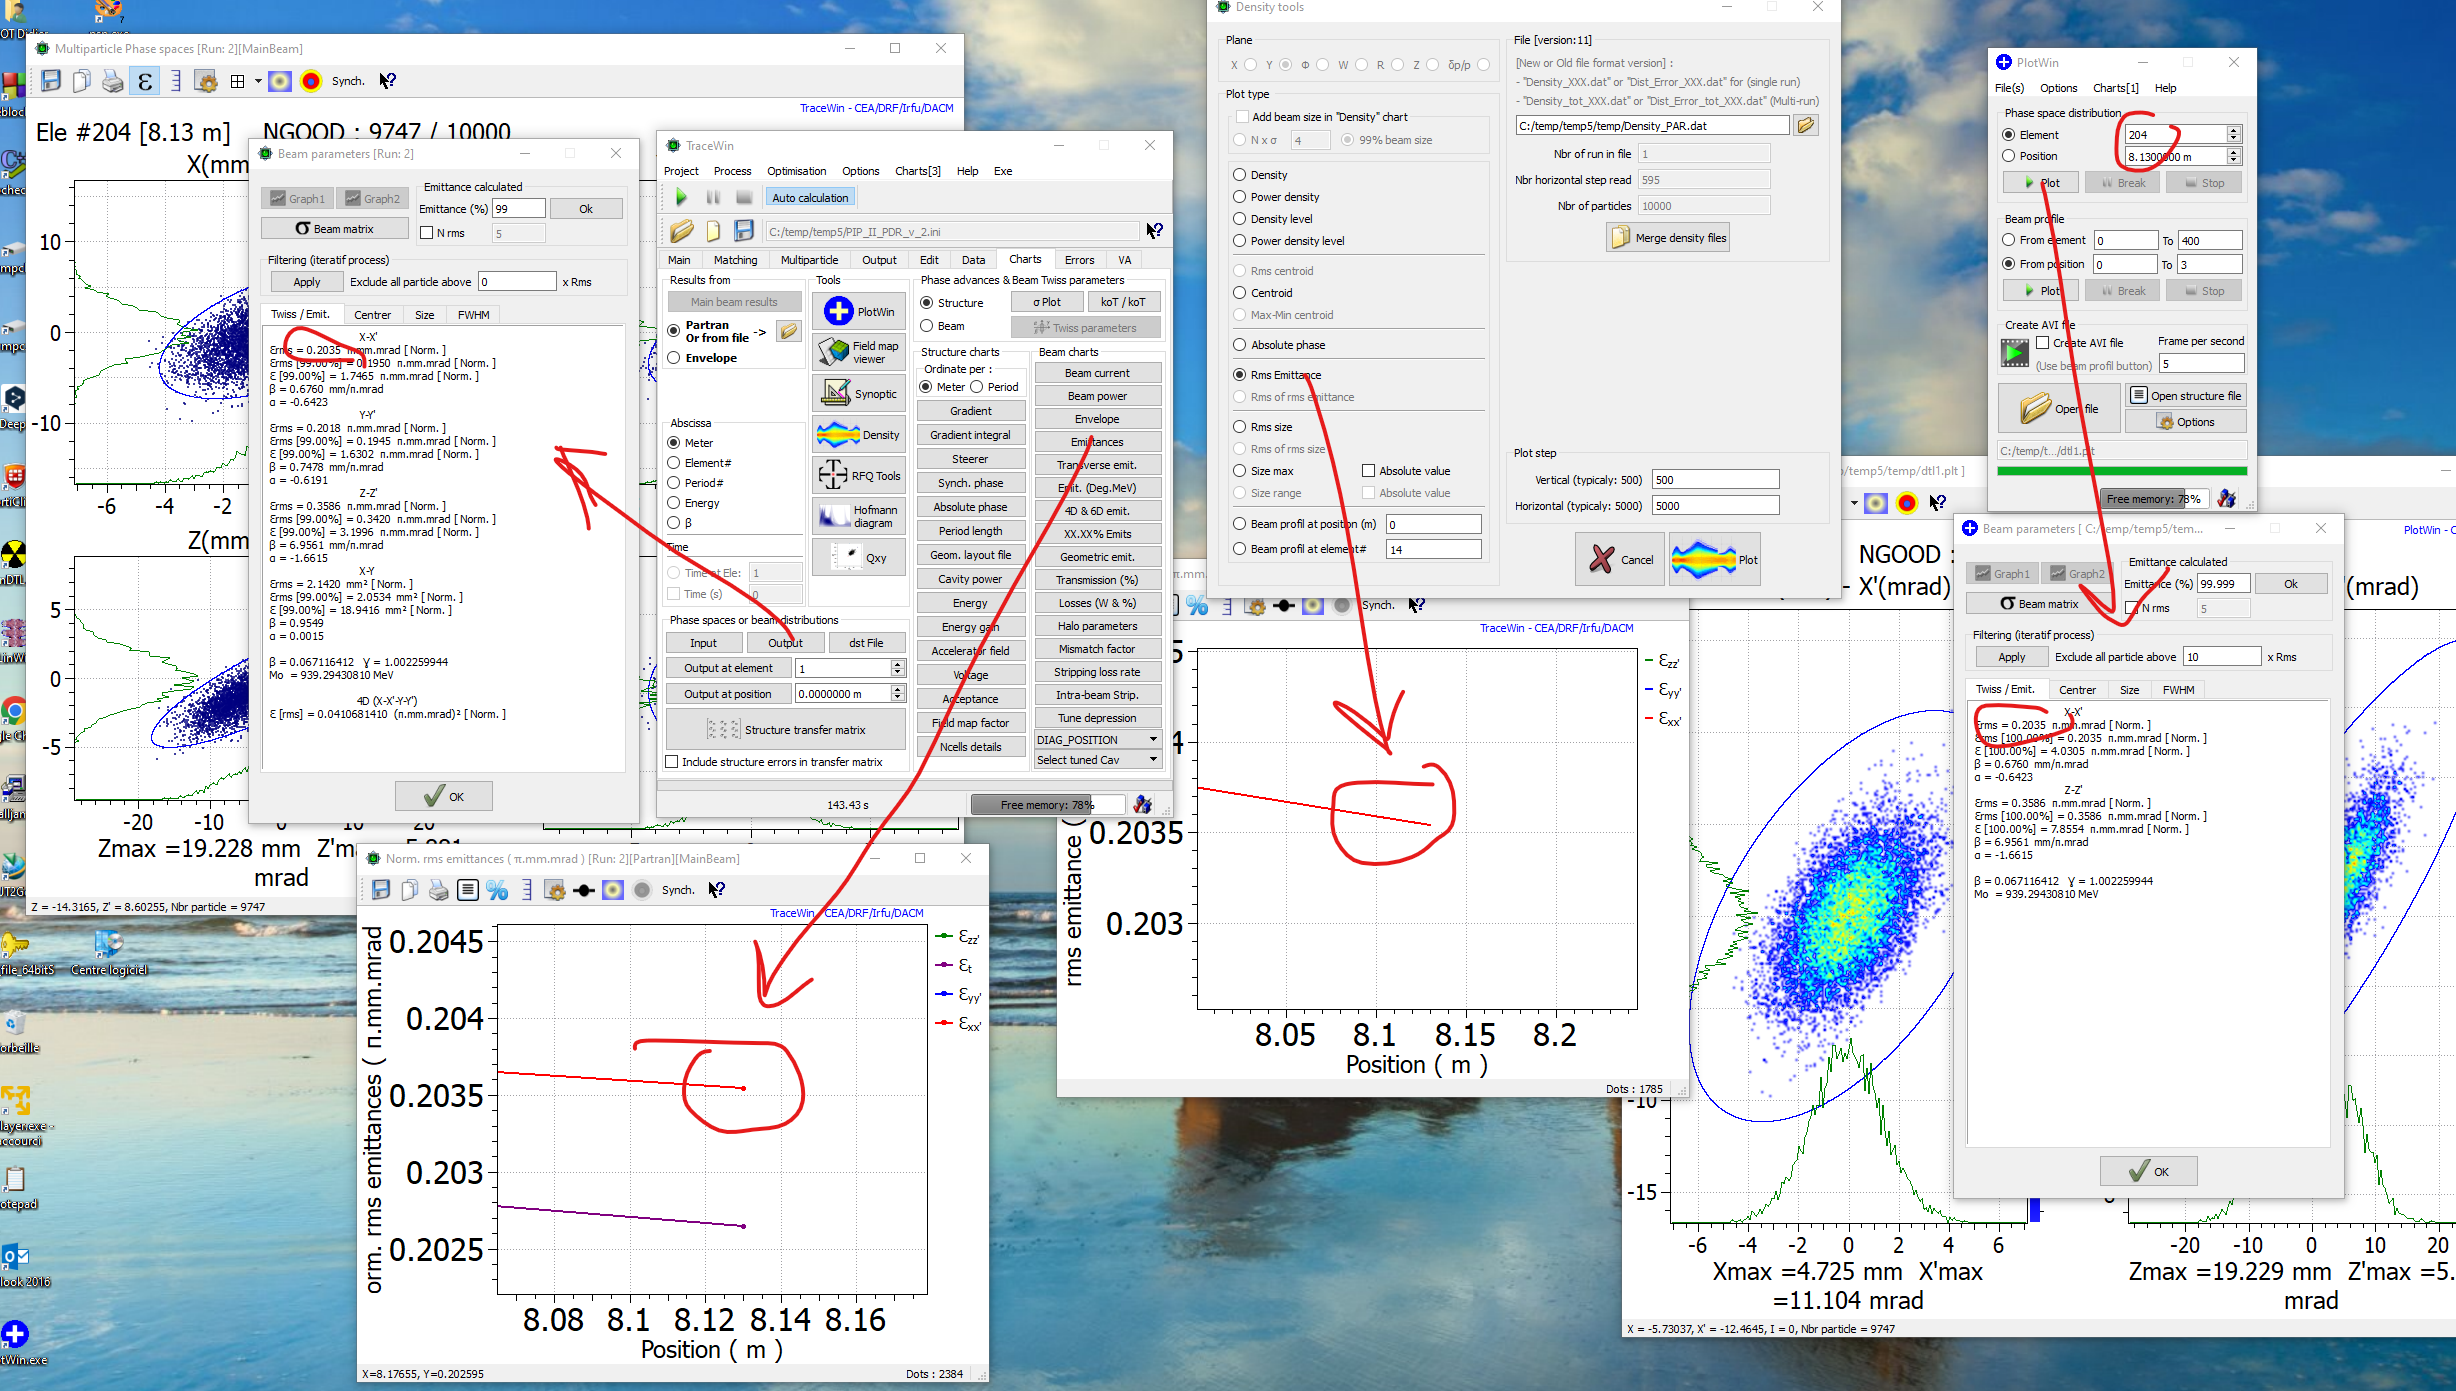Click the browse folder icon next to Partran Or from file
Screen dimensions: 2456x1391
[789, 331]
